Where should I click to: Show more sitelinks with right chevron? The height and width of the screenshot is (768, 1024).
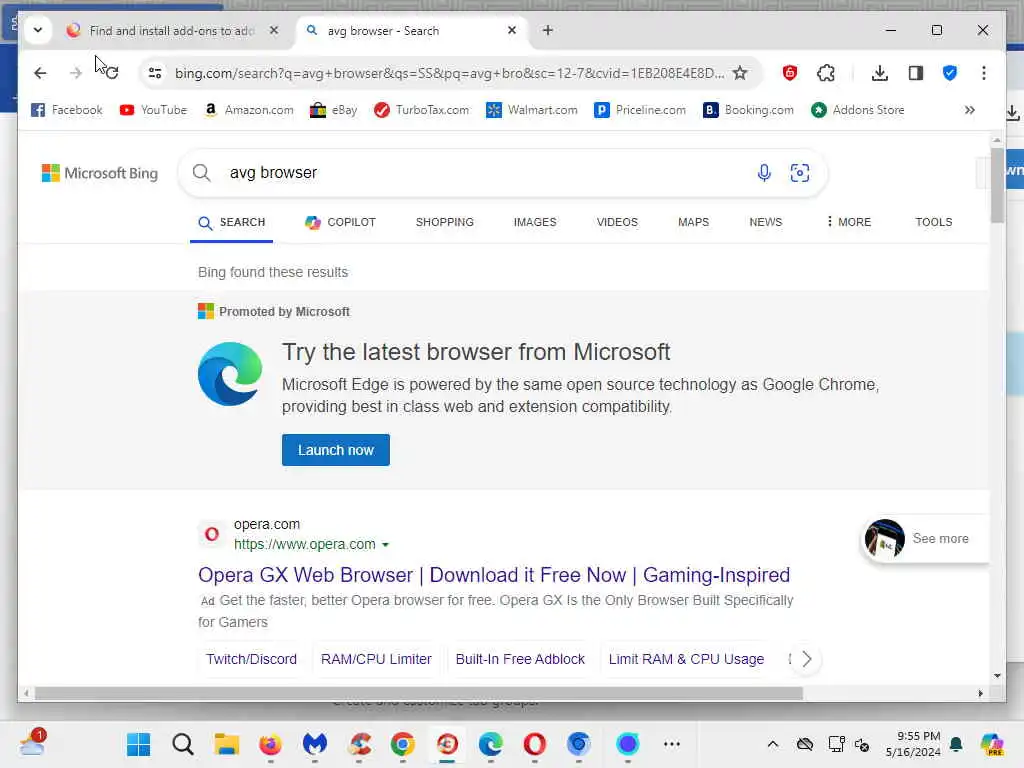tap(807, 659)
